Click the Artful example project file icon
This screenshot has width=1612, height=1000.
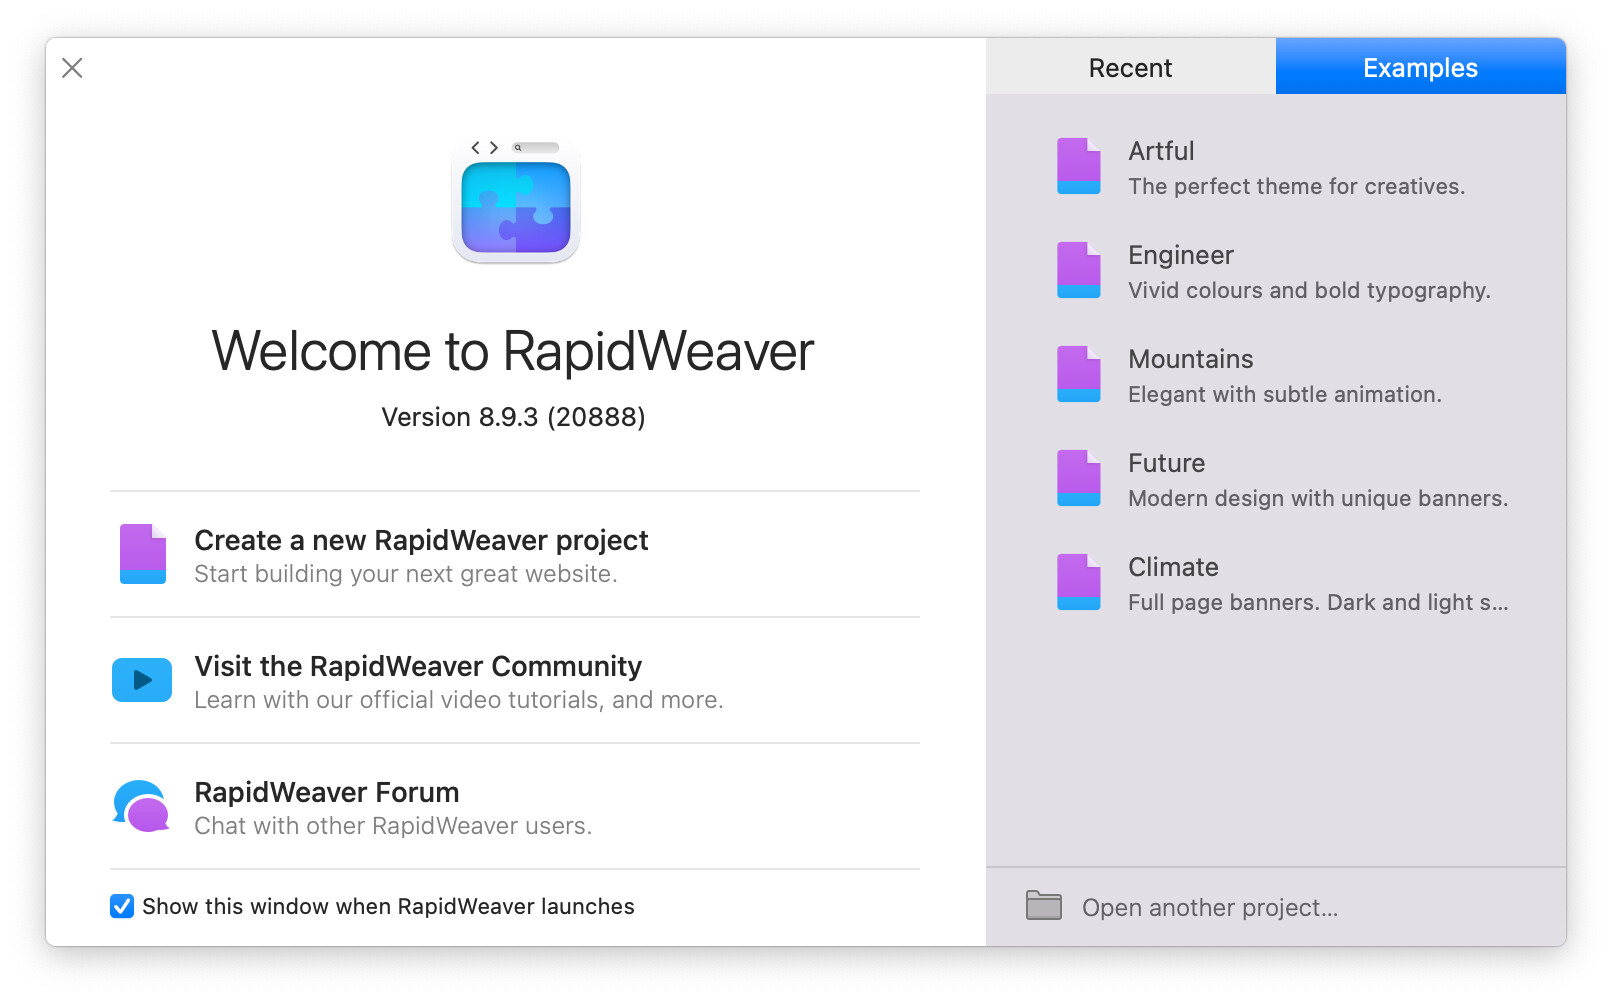pyautogui.click(x=1079, y=166)
